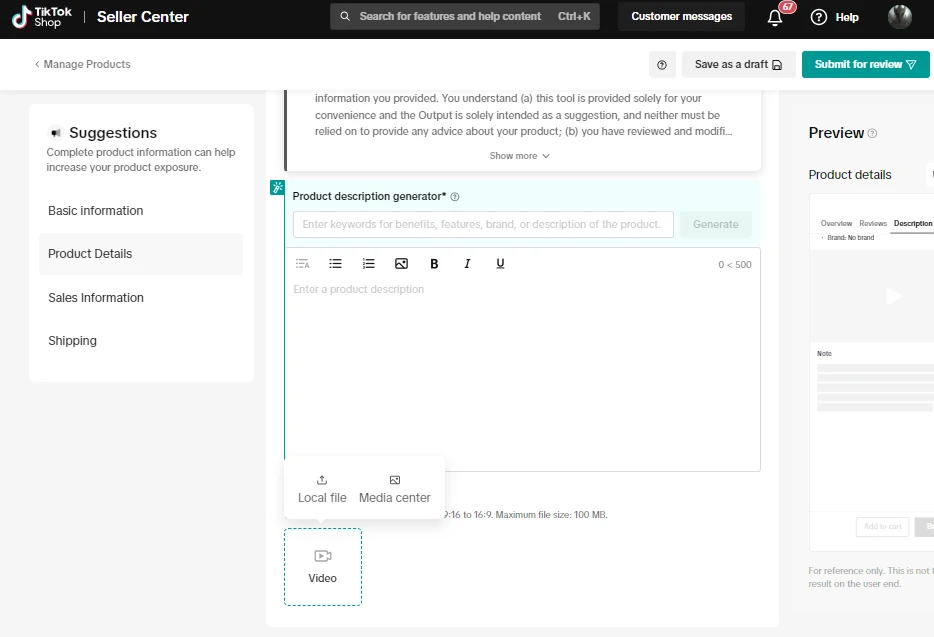This screenshot has height=637, width=934.
Task: Click the text format icon in editor
Action: 302,264
